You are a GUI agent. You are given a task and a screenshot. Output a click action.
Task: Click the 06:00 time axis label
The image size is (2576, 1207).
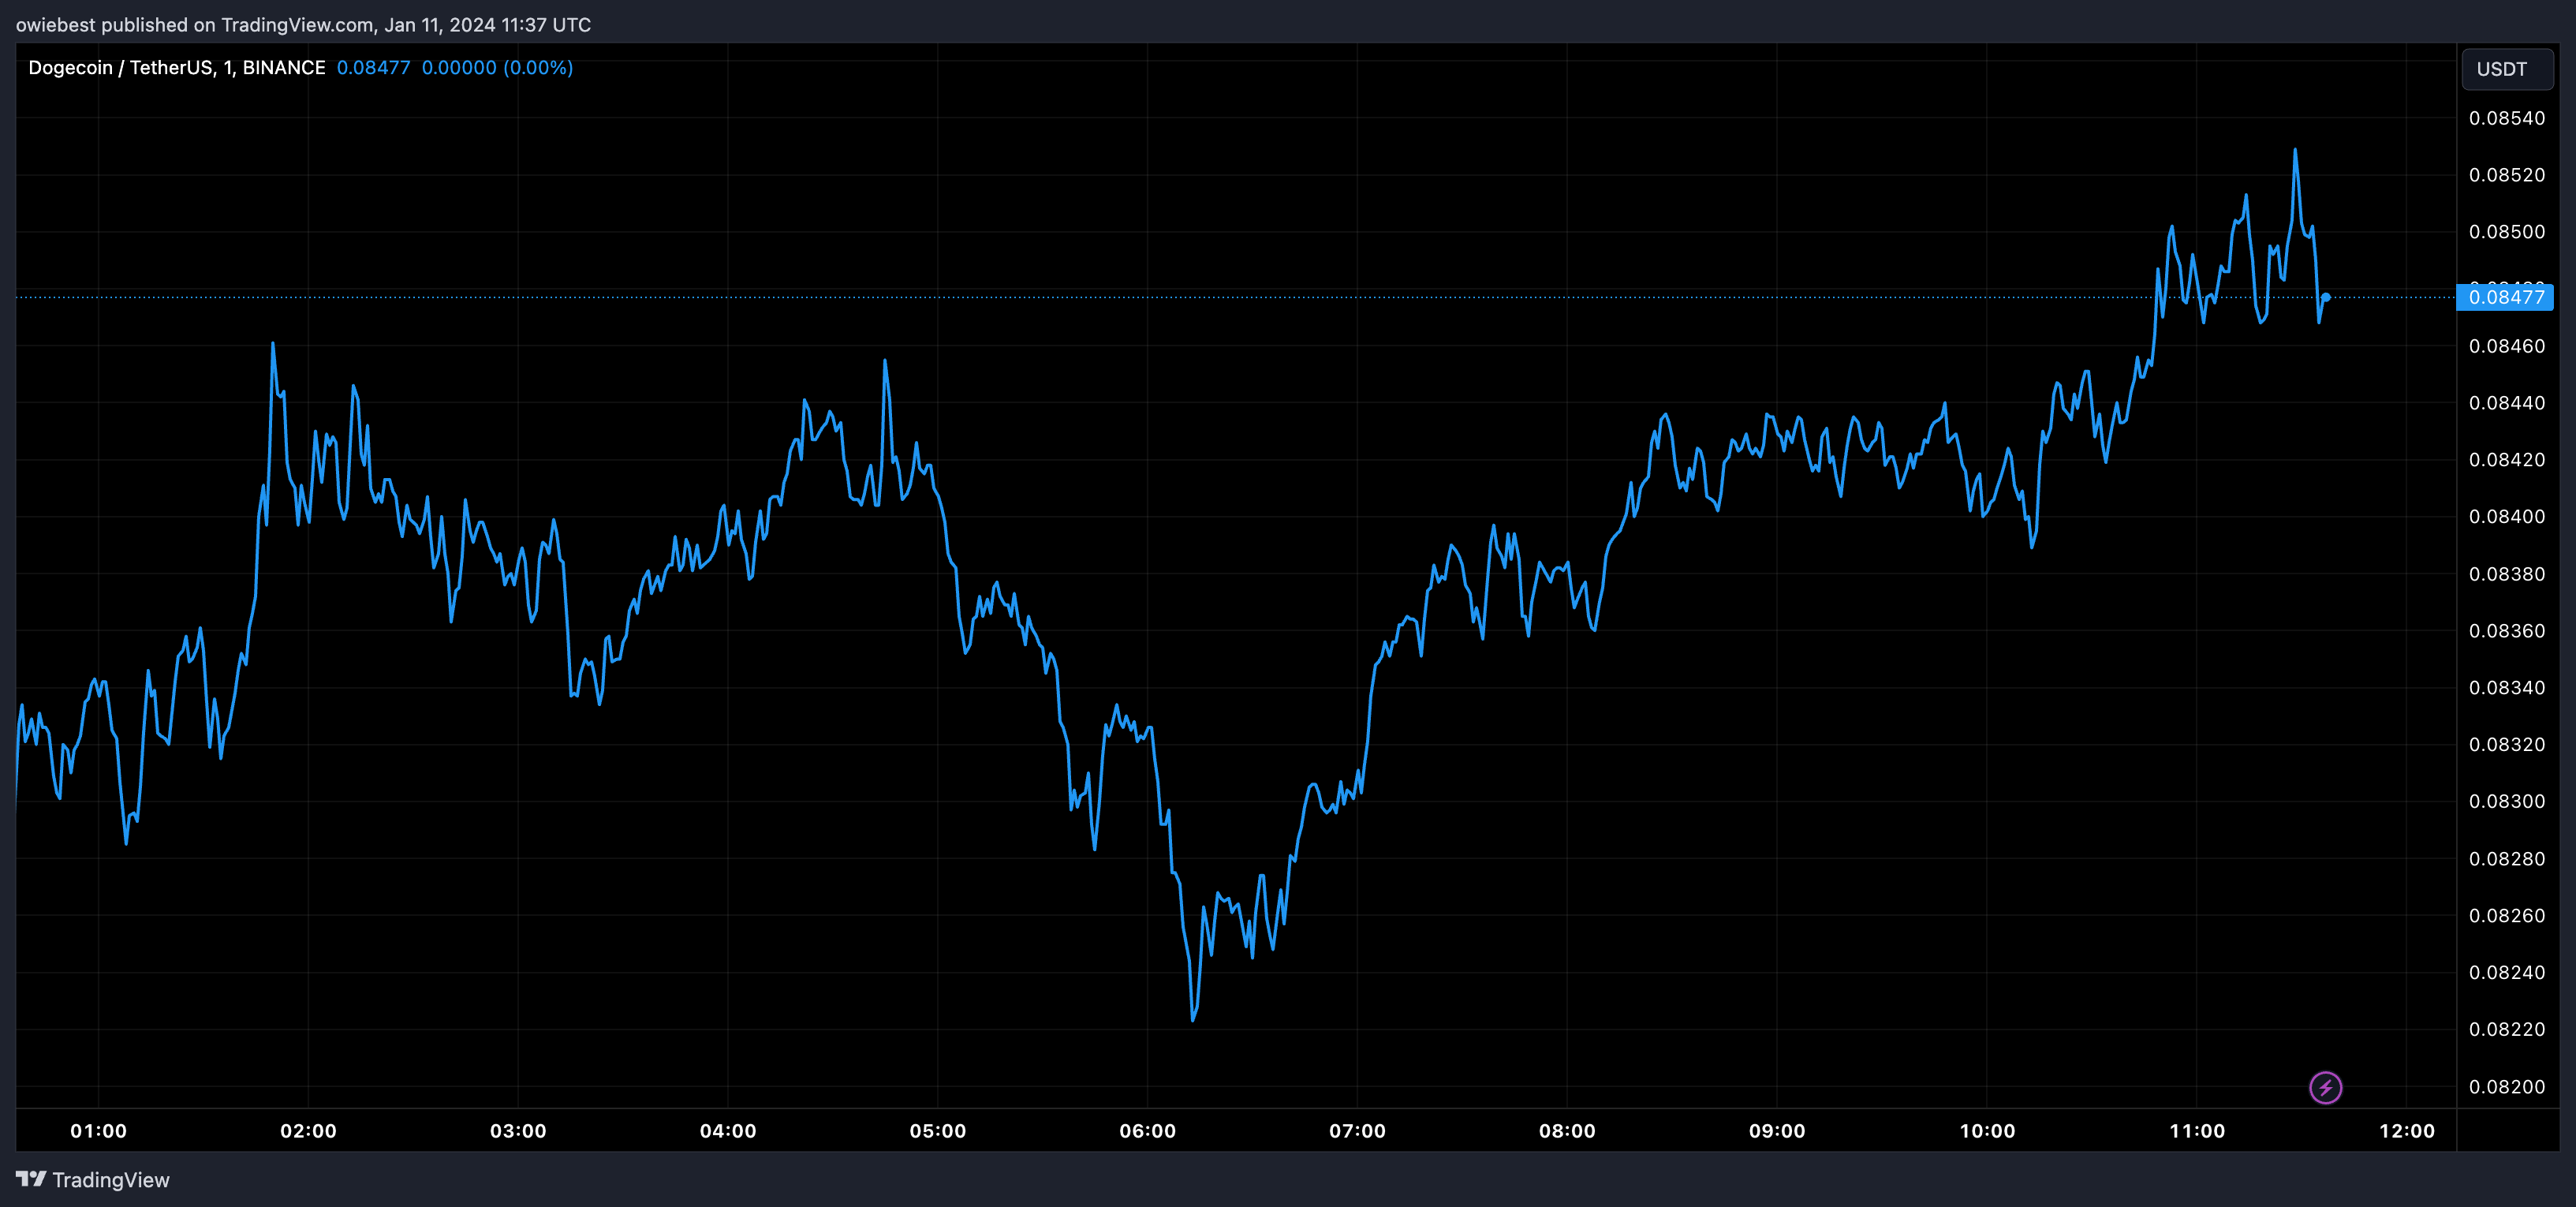pyautogui.click(x=1148, y=1131)
